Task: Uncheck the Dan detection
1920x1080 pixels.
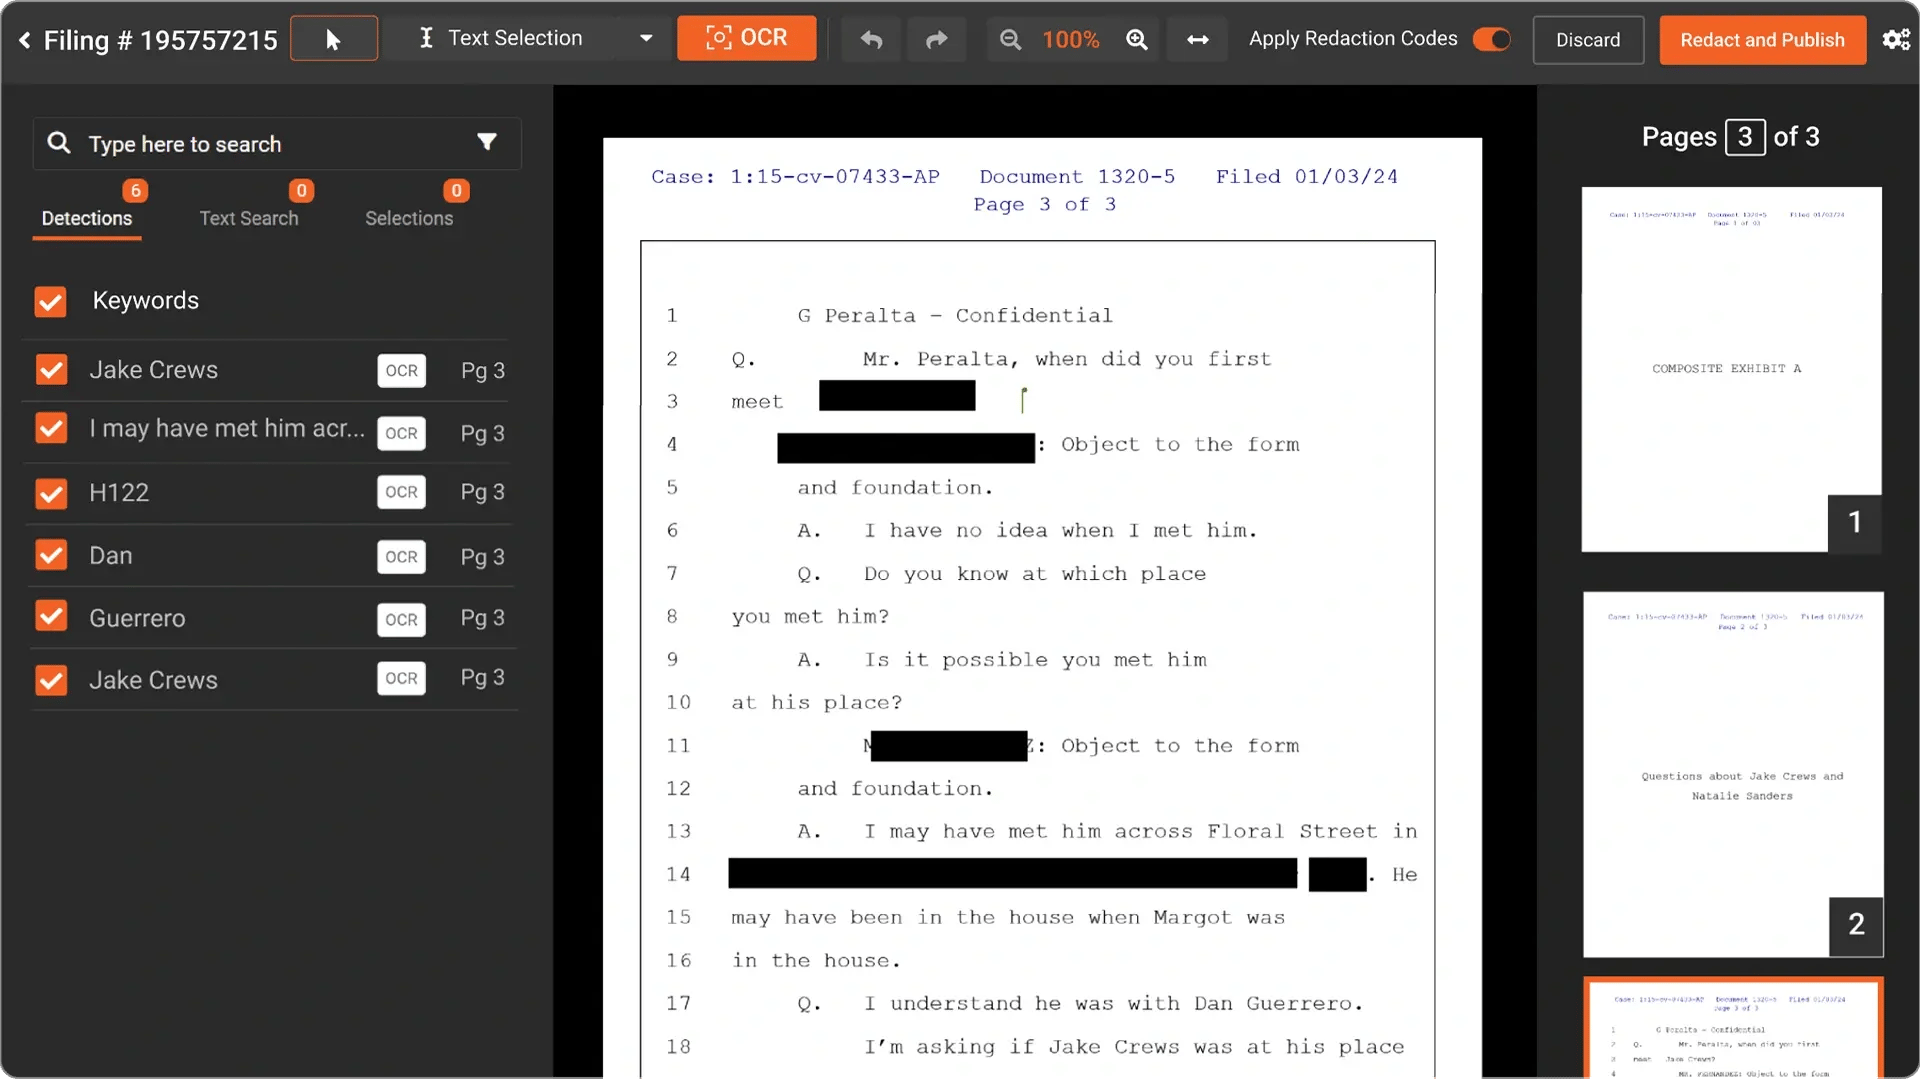Action: point(51,555)
